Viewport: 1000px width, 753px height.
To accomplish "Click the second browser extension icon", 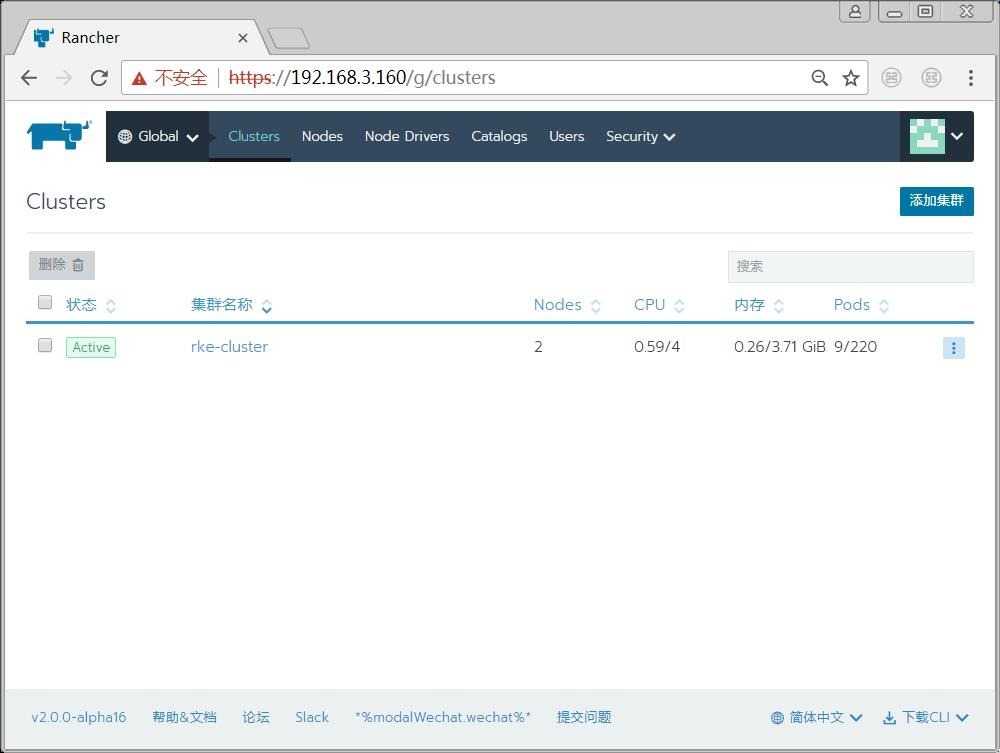I will pyautogui.click(x=931, y=78).
